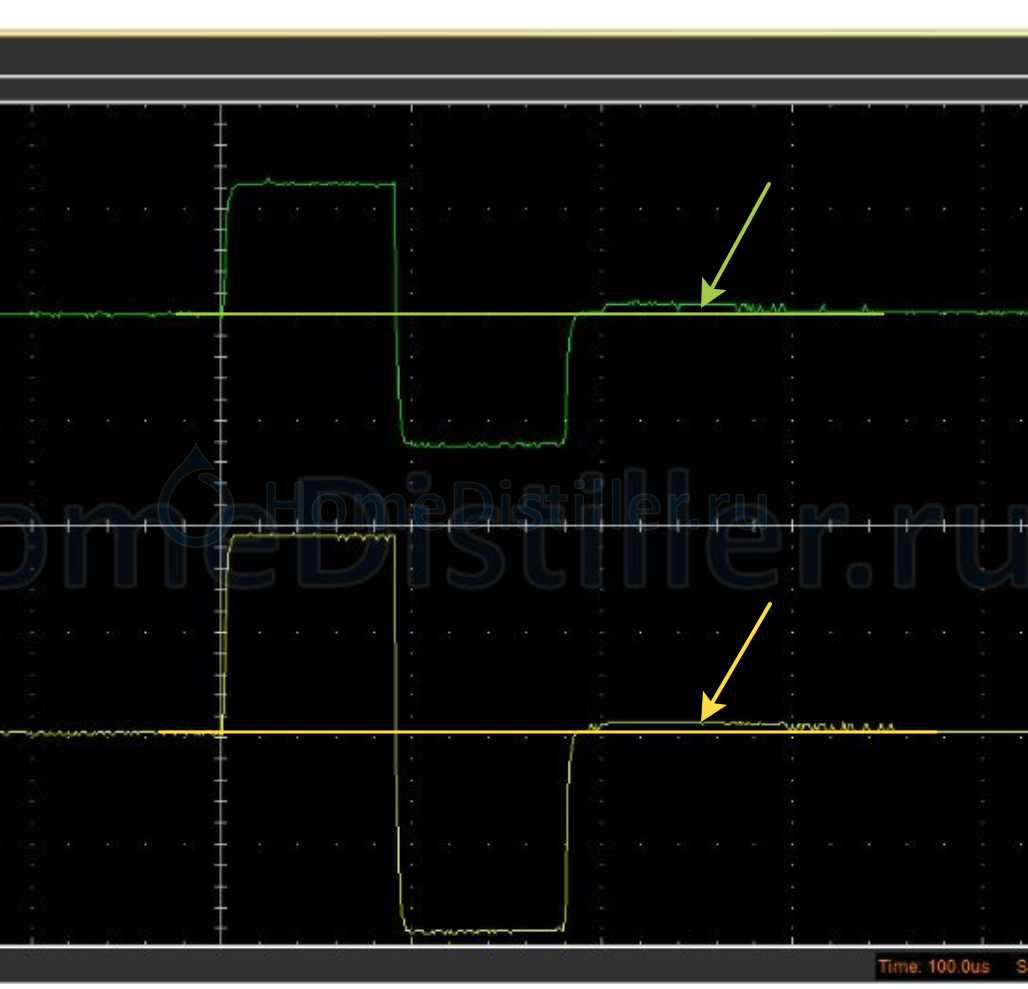The width and height of the screenshot is (1028, 989).
Task: Click the yellow trace falling zero-crossing edge
Action: [397, 732]
